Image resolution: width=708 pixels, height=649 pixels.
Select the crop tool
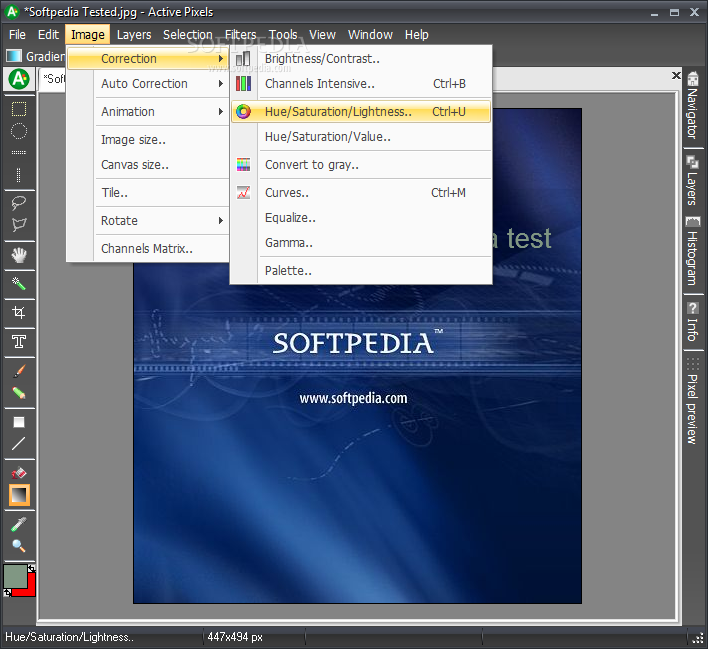click(x=19, y=313)
